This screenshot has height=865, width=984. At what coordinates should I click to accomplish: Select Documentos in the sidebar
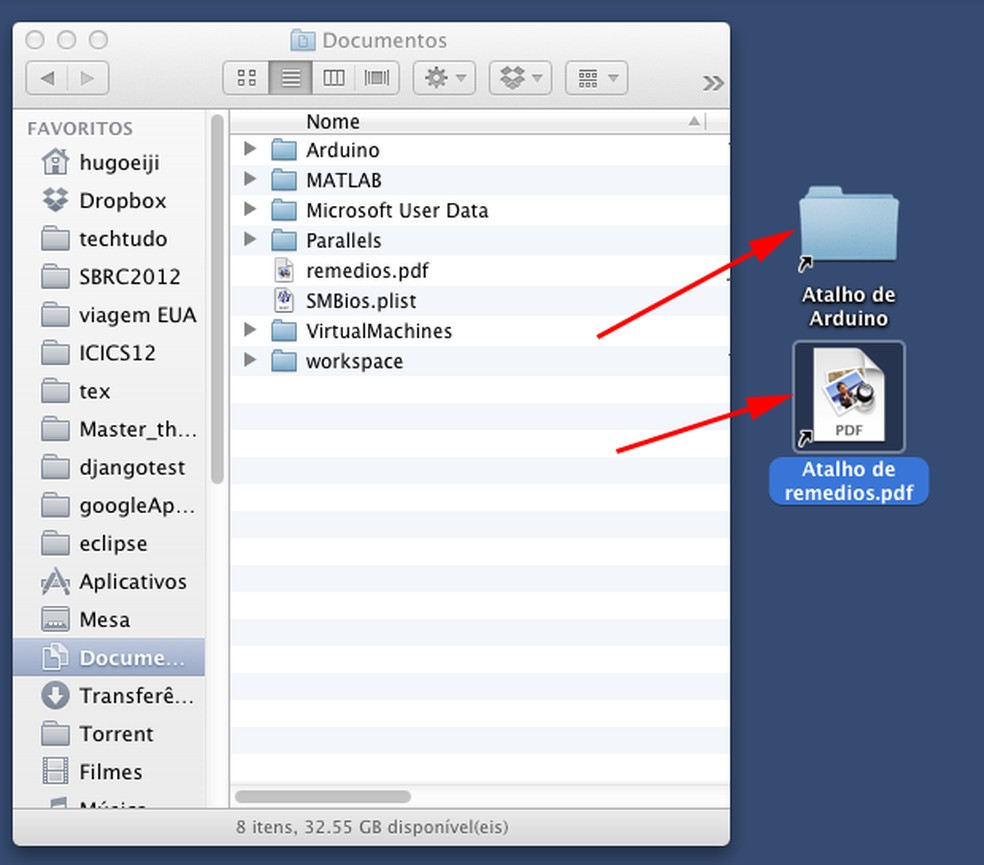pyautogui.click(x=109, y=658)
